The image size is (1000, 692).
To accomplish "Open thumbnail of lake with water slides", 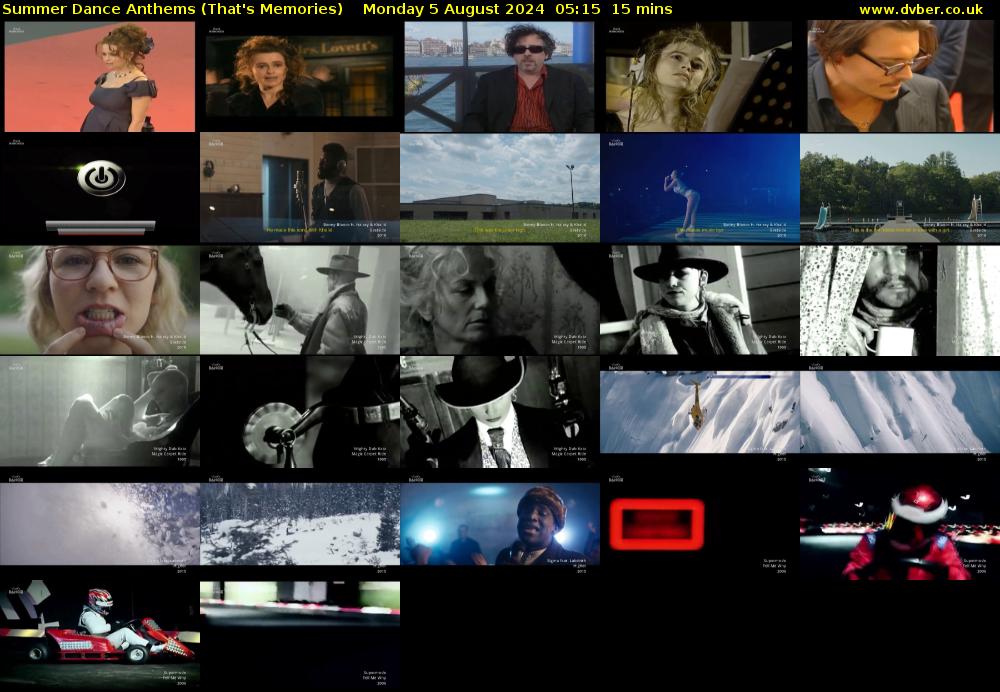I will tap(900, 188).
